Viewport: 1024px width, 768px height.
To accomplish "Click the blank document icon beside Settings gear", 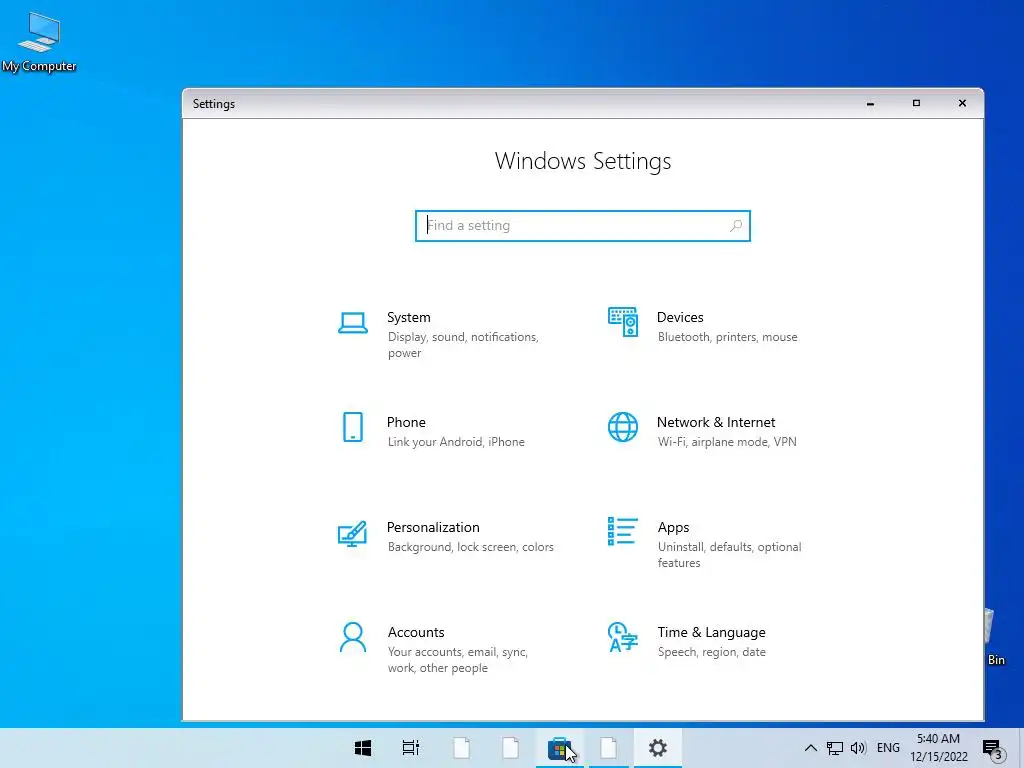I will (x=609, y=748).
